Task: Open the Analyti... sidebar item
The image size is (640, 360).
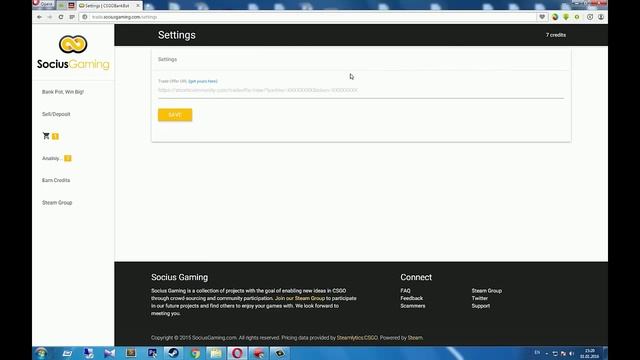Action: [56, 158]
